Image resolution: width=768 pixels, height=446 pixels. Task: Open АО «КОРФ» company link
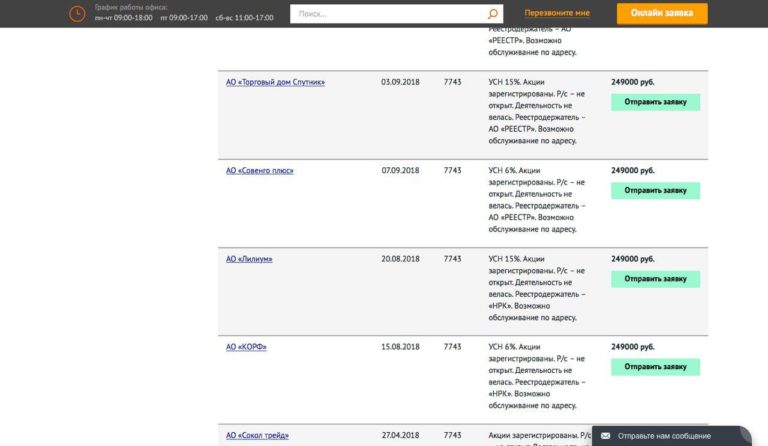click(246, 347)
